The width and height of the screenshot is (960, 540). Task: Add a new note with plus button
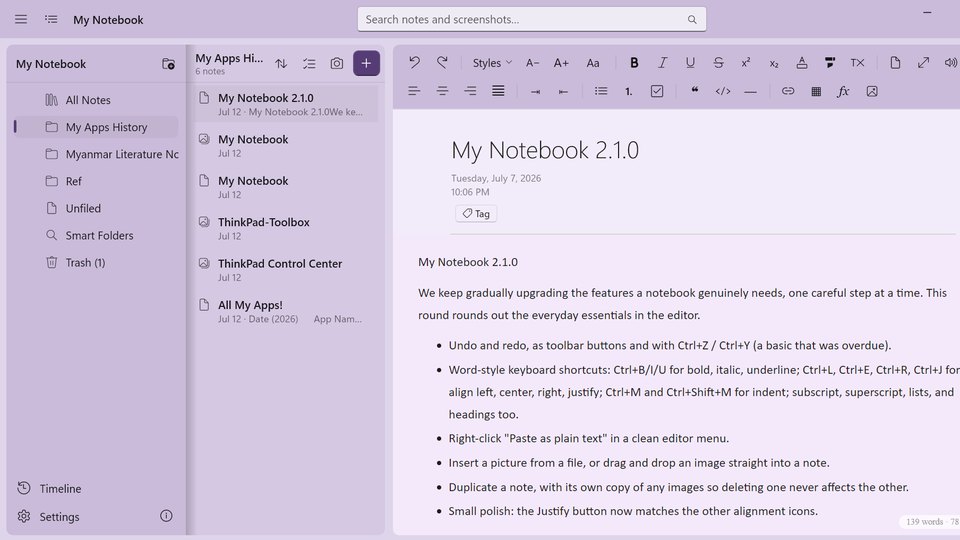coord(366,63)
